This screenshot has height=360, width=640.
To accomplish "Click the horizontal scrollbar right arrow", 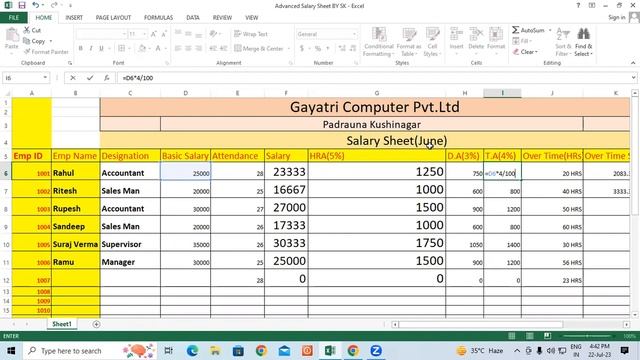I will [626, 324].
